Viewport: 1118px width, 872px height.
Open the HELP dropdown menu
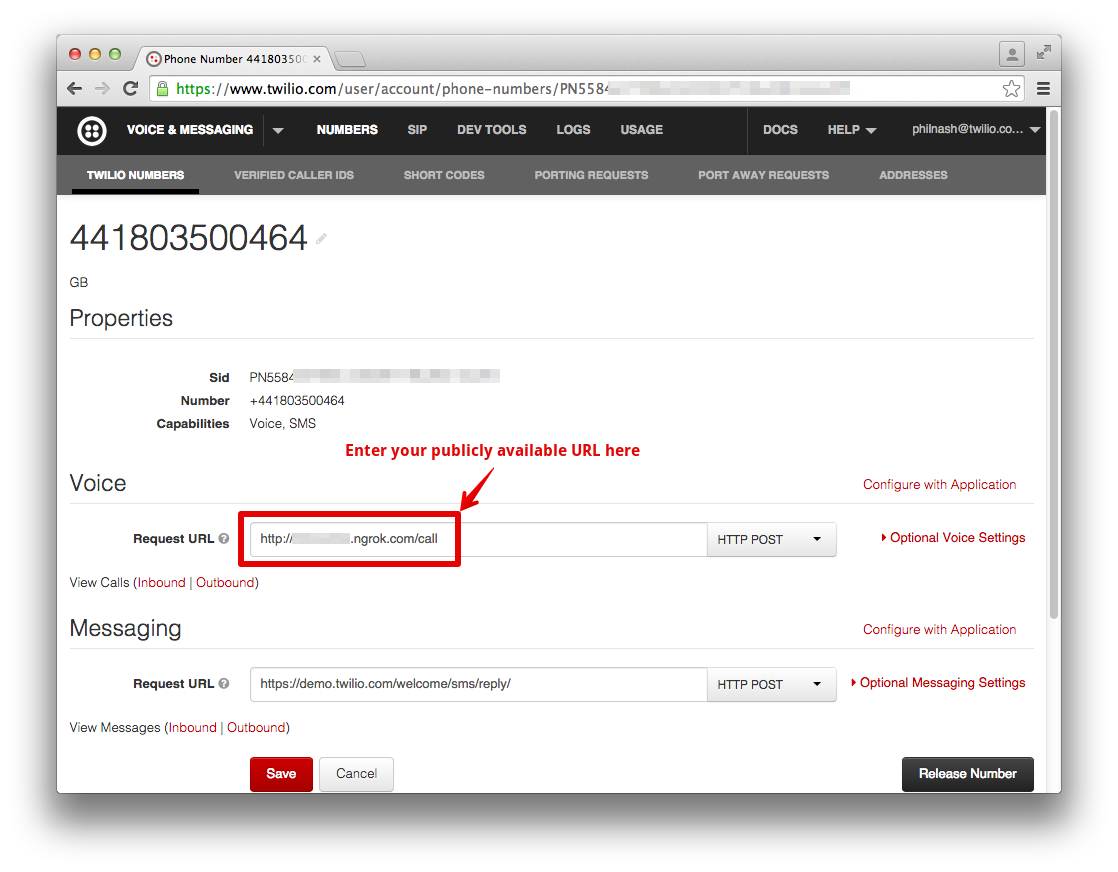[851, 130]
